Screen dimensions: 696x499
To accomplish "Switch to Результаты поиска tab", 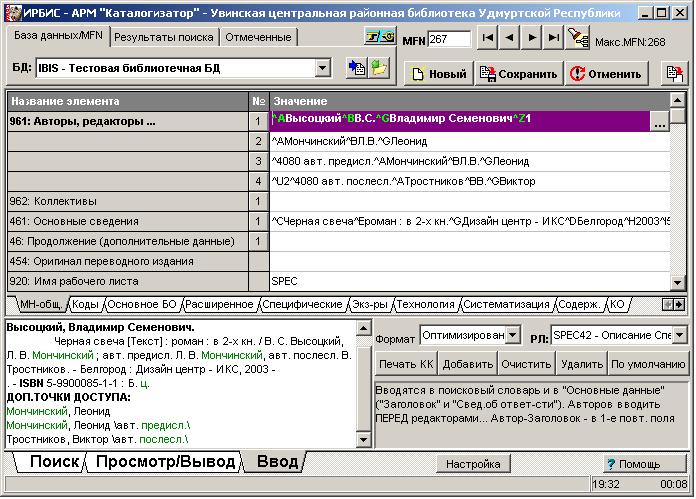I will point(164,37).
